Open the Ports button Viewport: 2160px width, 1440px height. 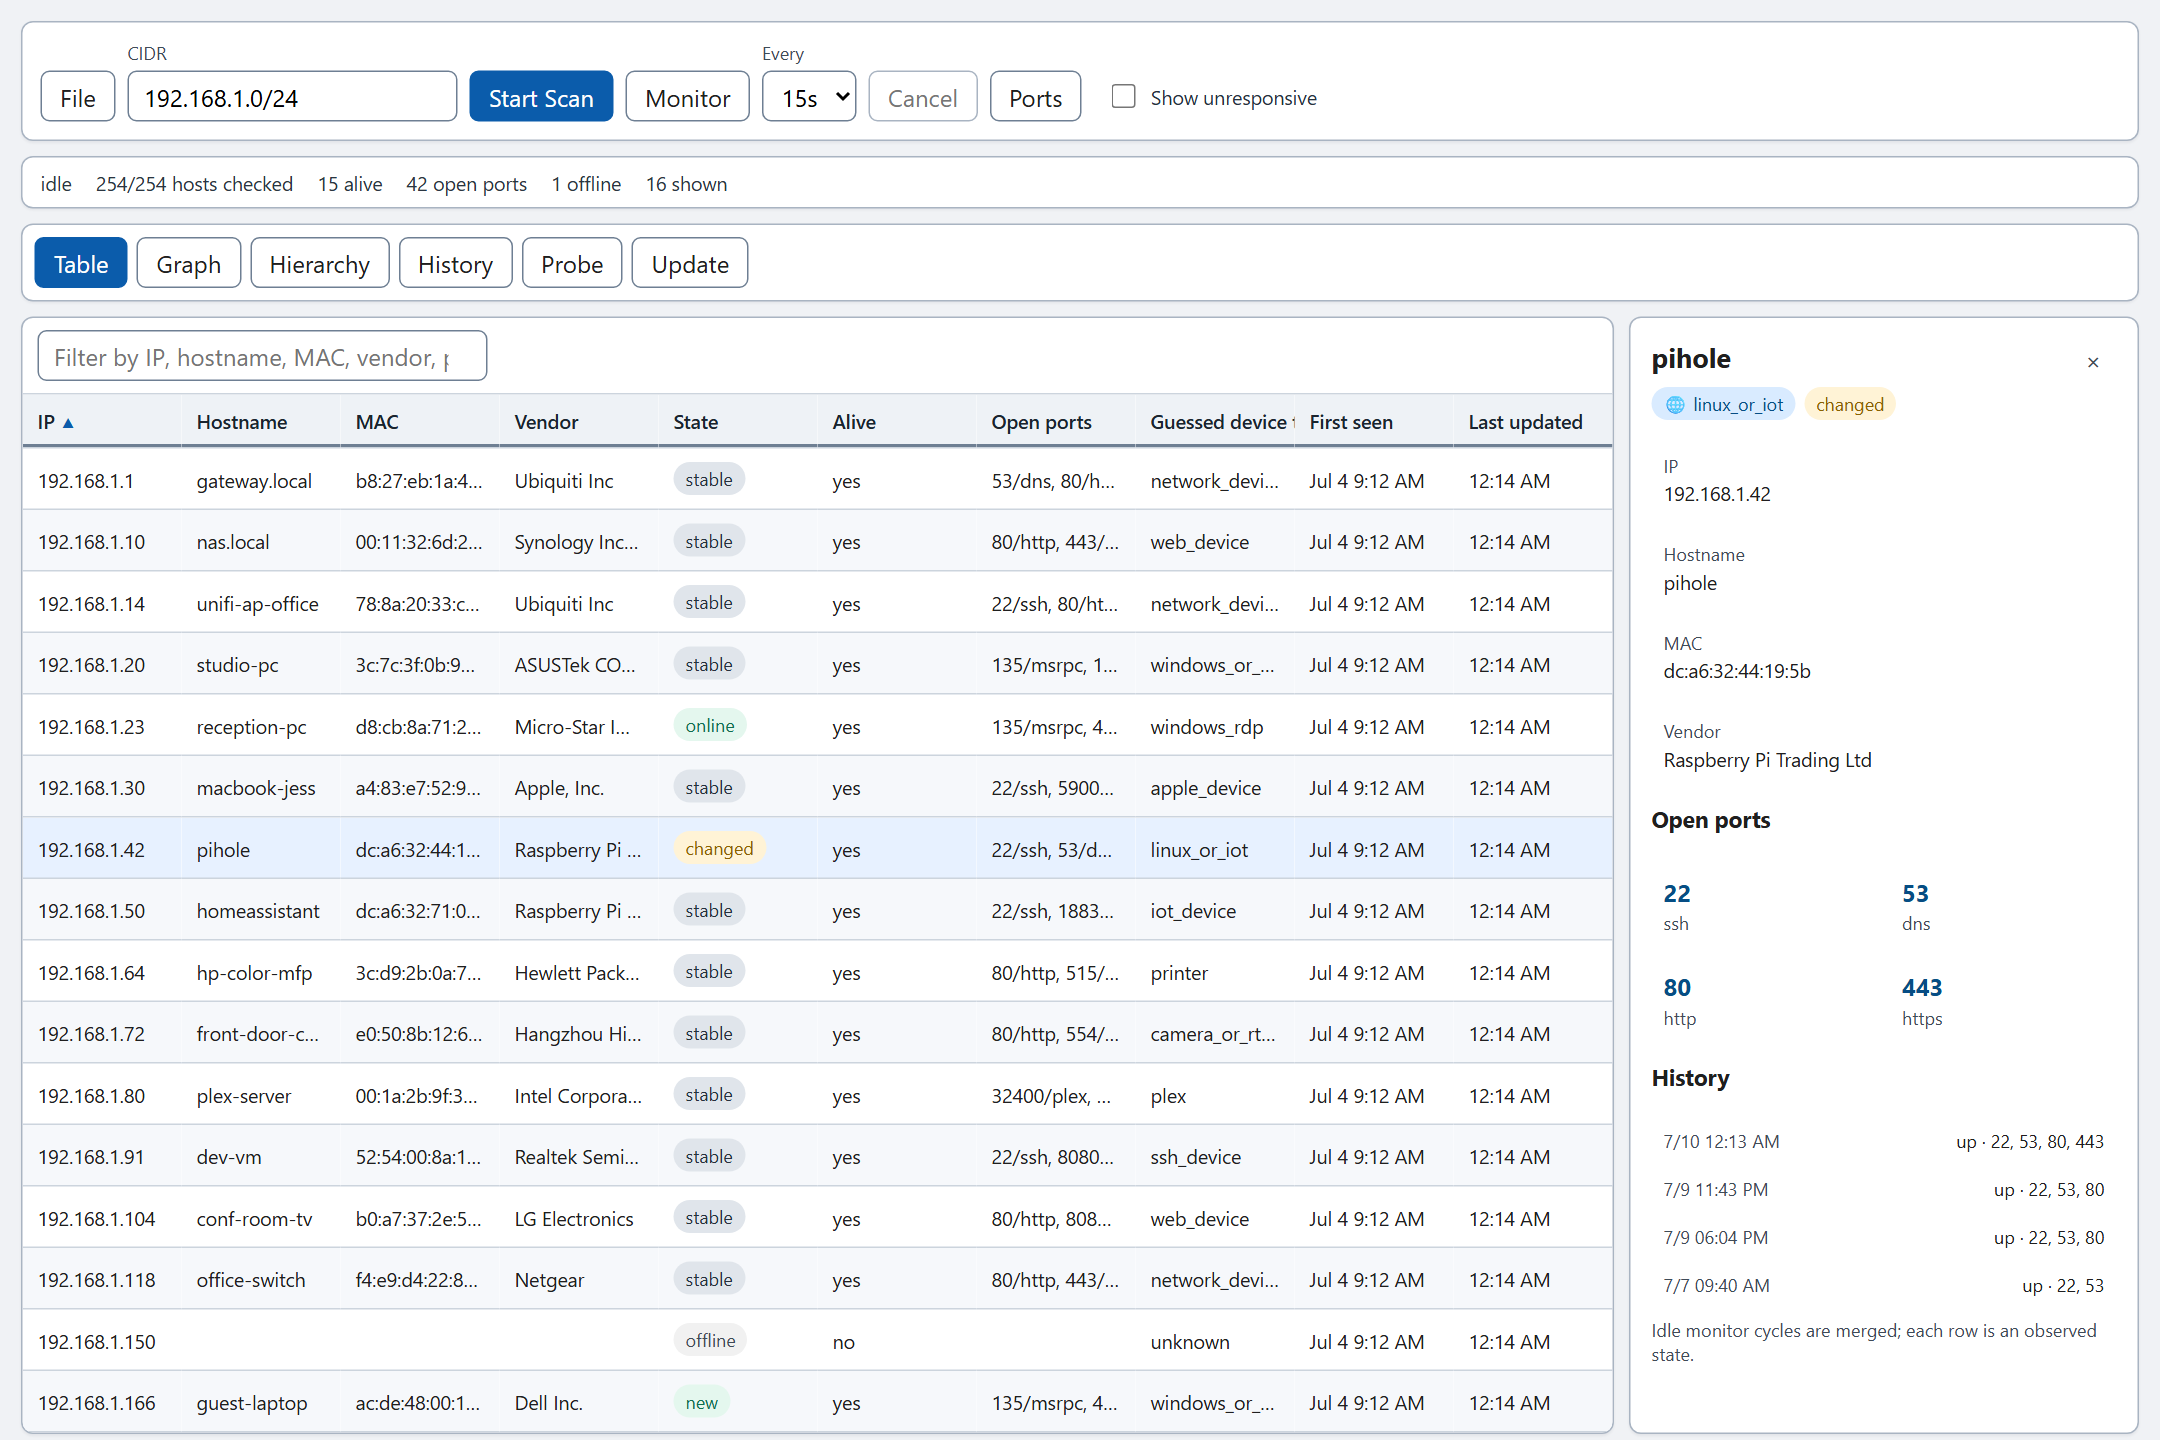point(1035,97)
